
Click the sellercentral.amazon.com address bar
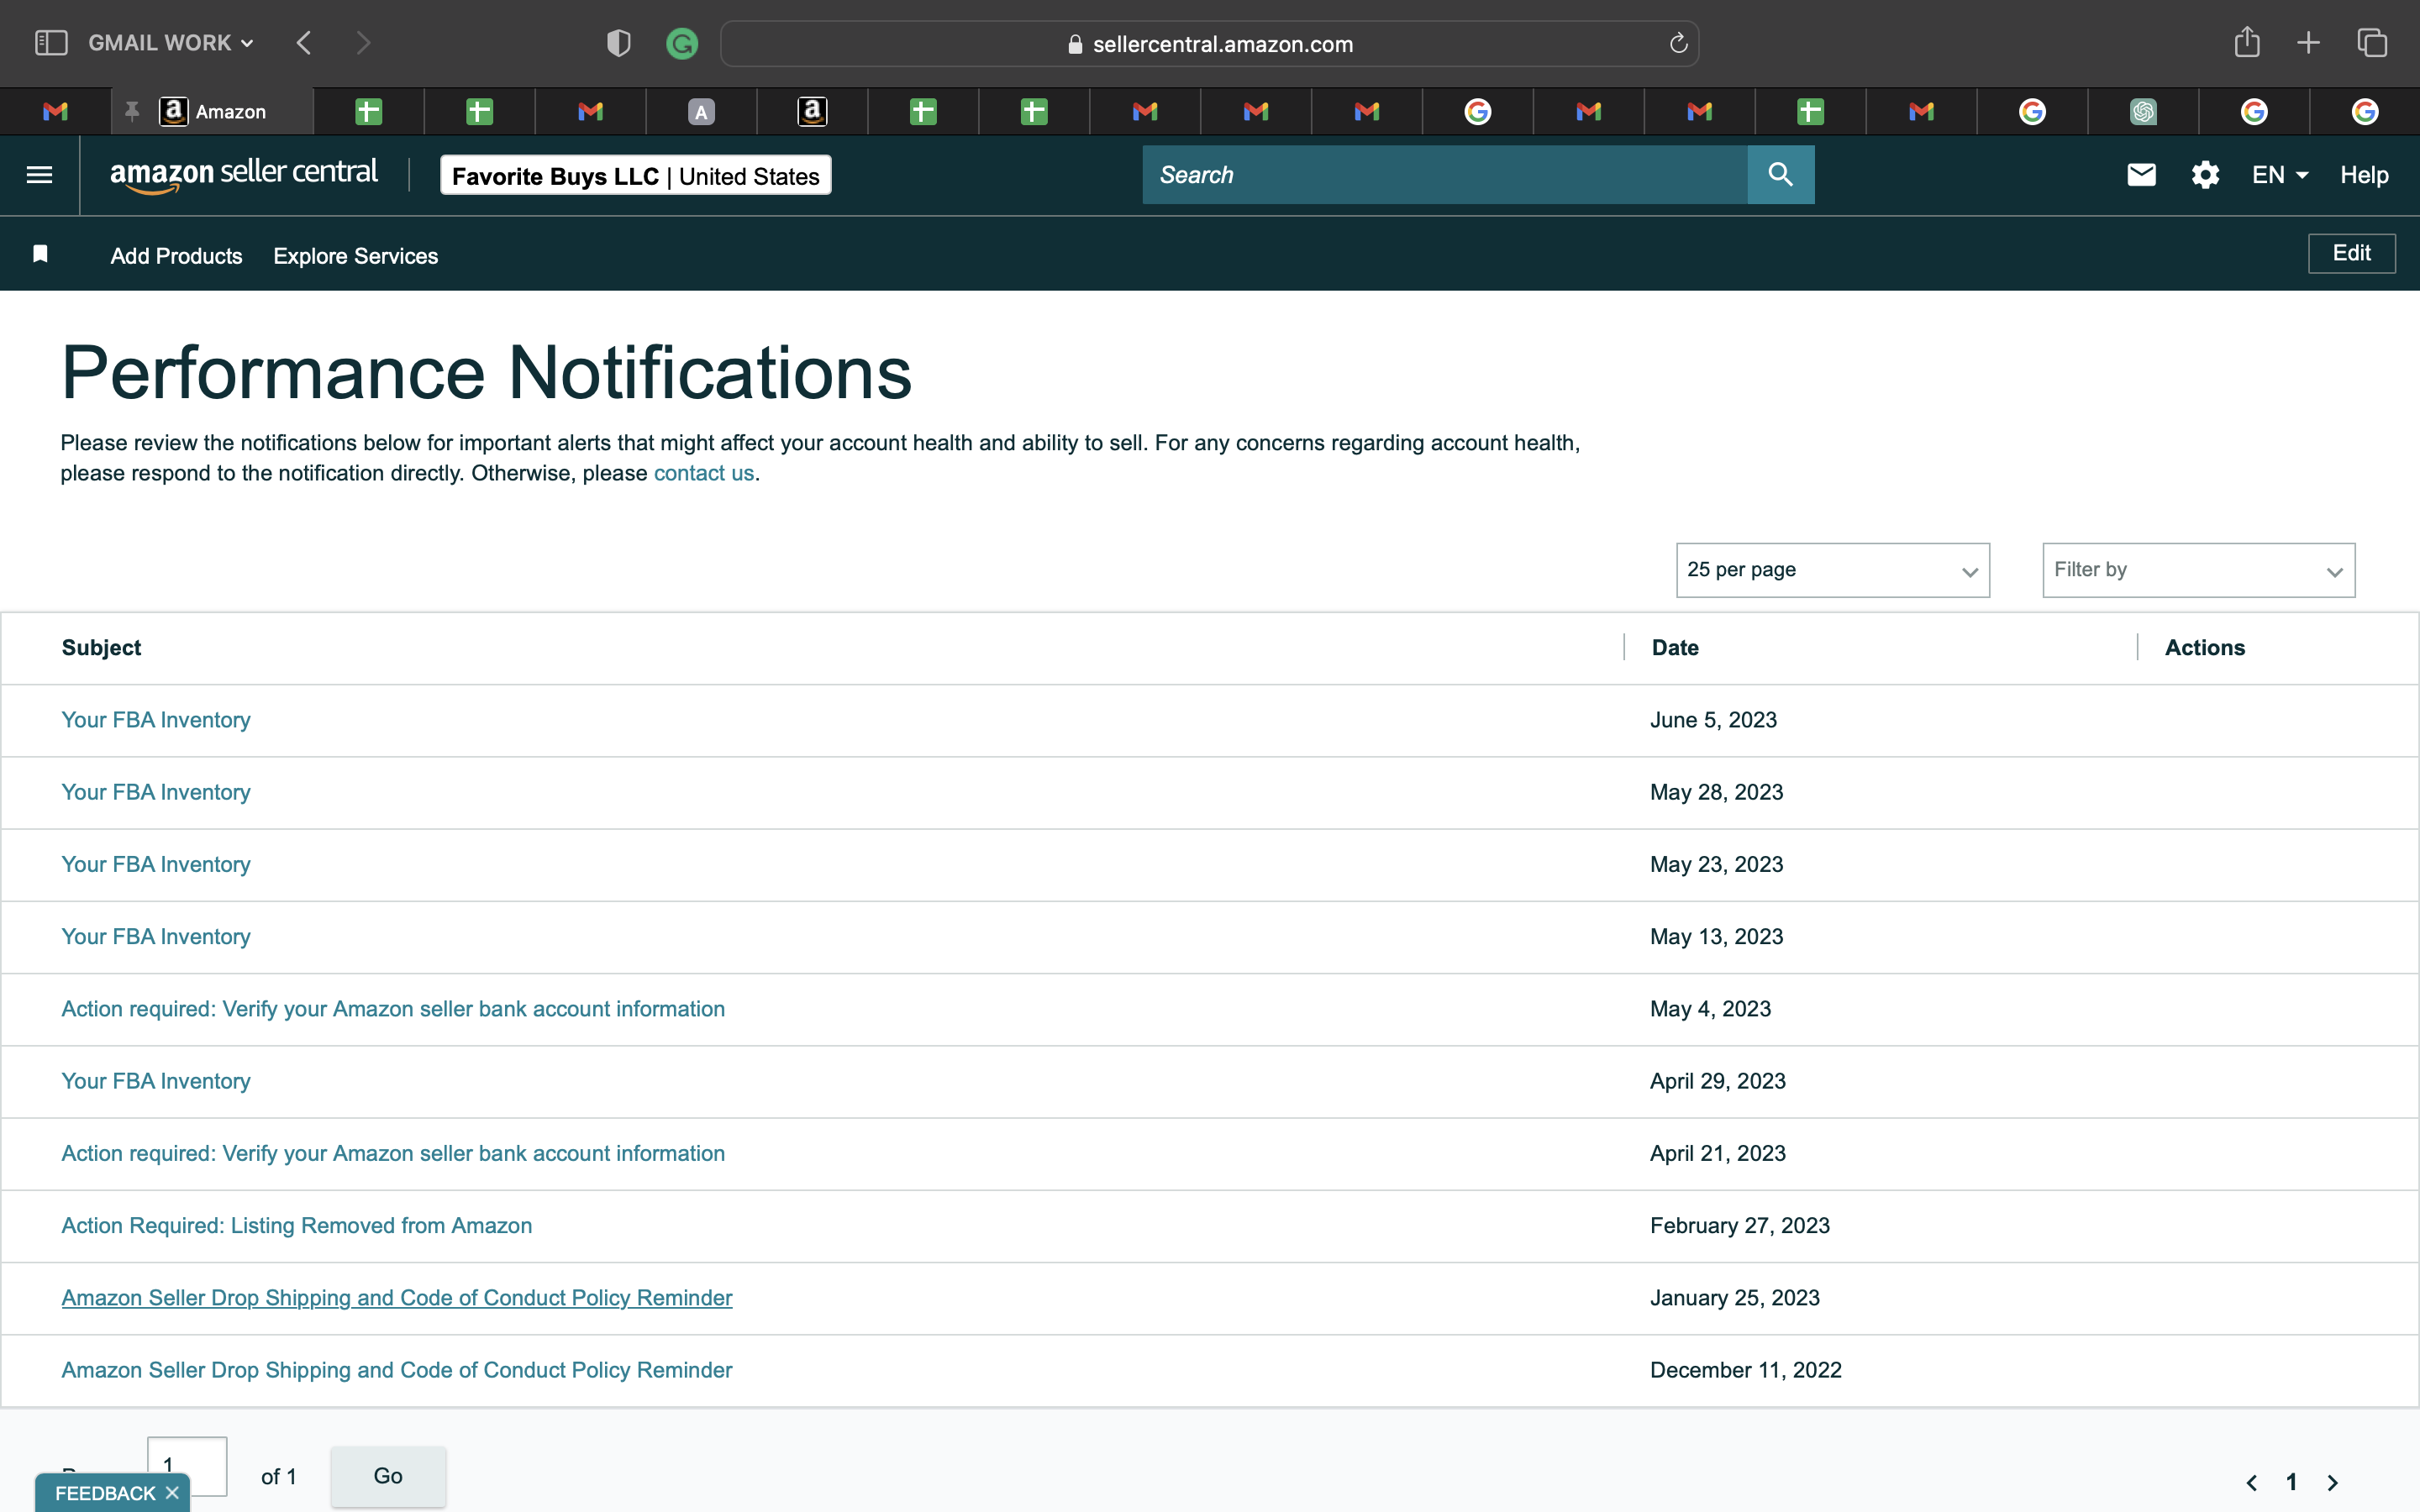pos(1209,43)
